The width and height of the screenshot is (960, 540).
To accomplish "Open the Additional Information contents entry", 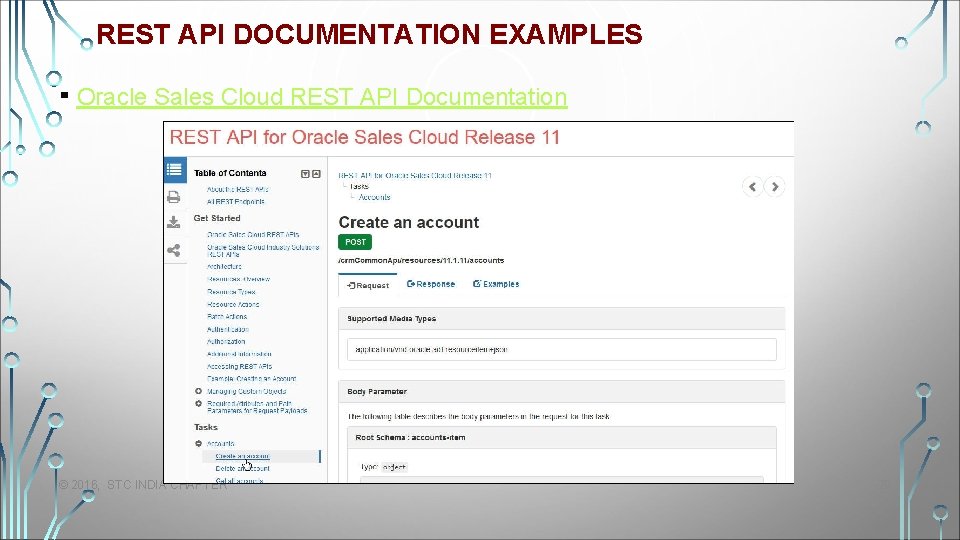I will point(239,354).
